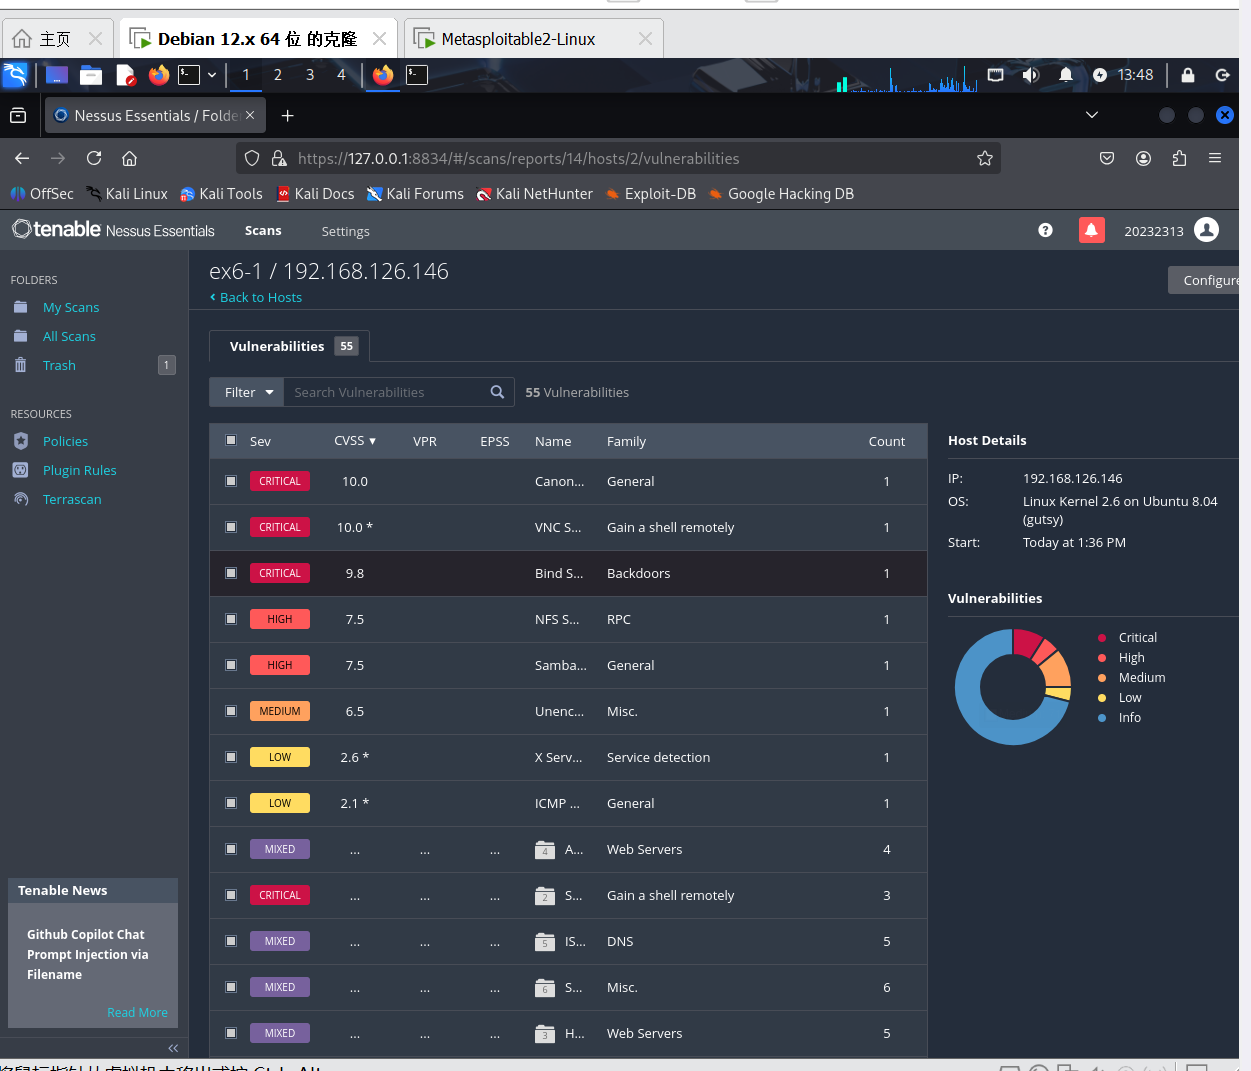Check the NFS S... RPC row checkbox

tap(231, 619)
